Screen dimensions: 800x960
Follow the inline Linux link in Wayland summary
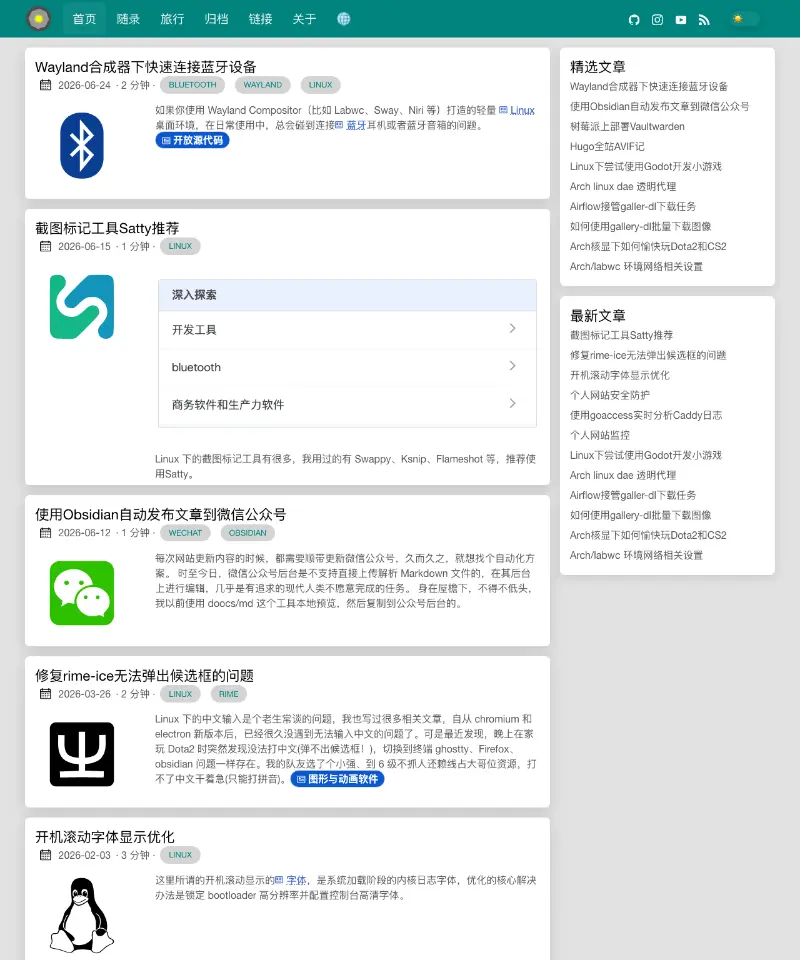click(x=517, y=110)
